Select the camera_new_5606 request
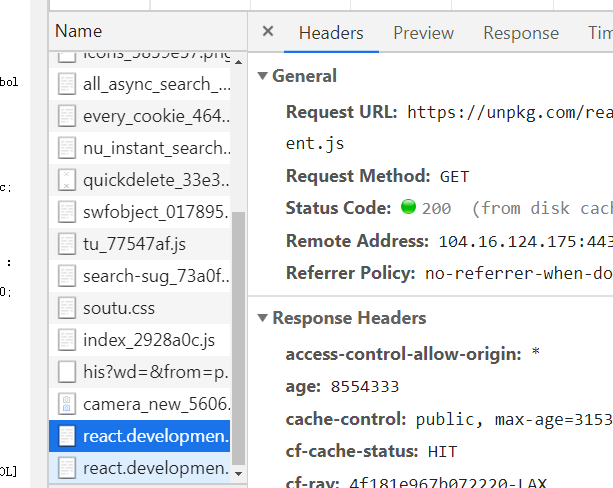The width and height of the screenshot is (613, 488). point(140,404)
